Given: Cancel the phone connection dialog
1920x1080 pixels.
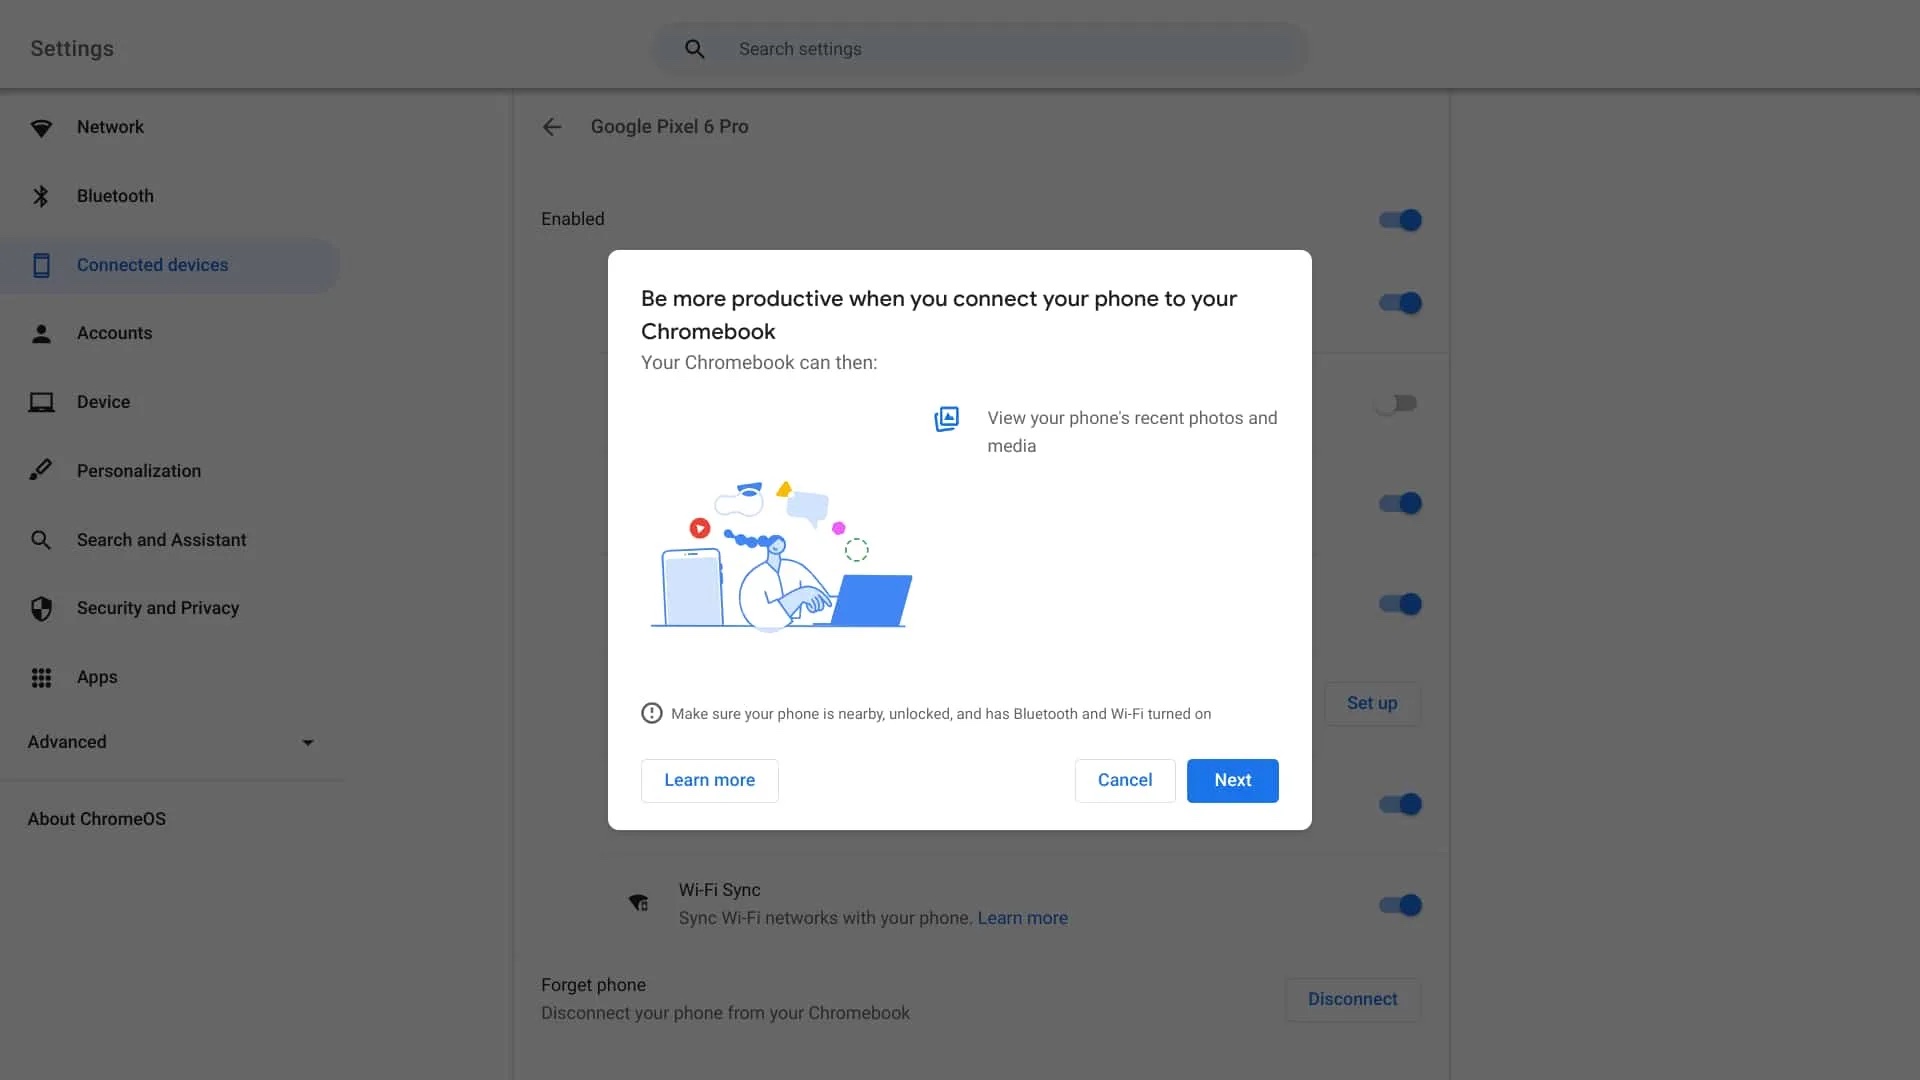Looking at the screenshot, I should tap(1124, 780).
